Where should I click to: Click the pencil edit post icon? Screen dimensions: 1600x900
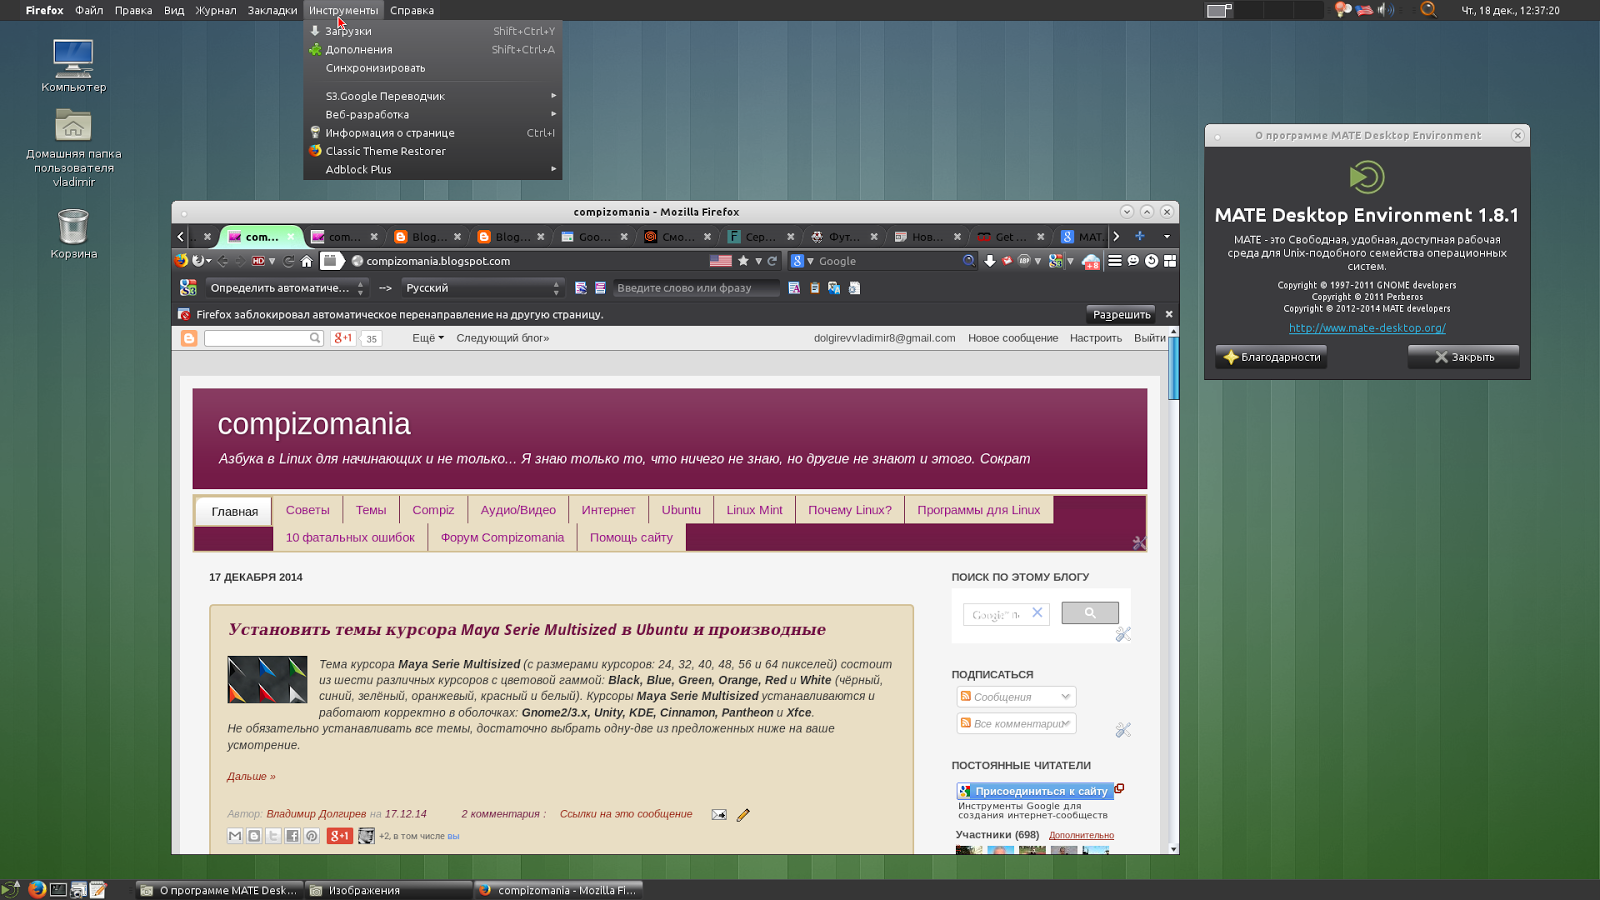(743, 815)
